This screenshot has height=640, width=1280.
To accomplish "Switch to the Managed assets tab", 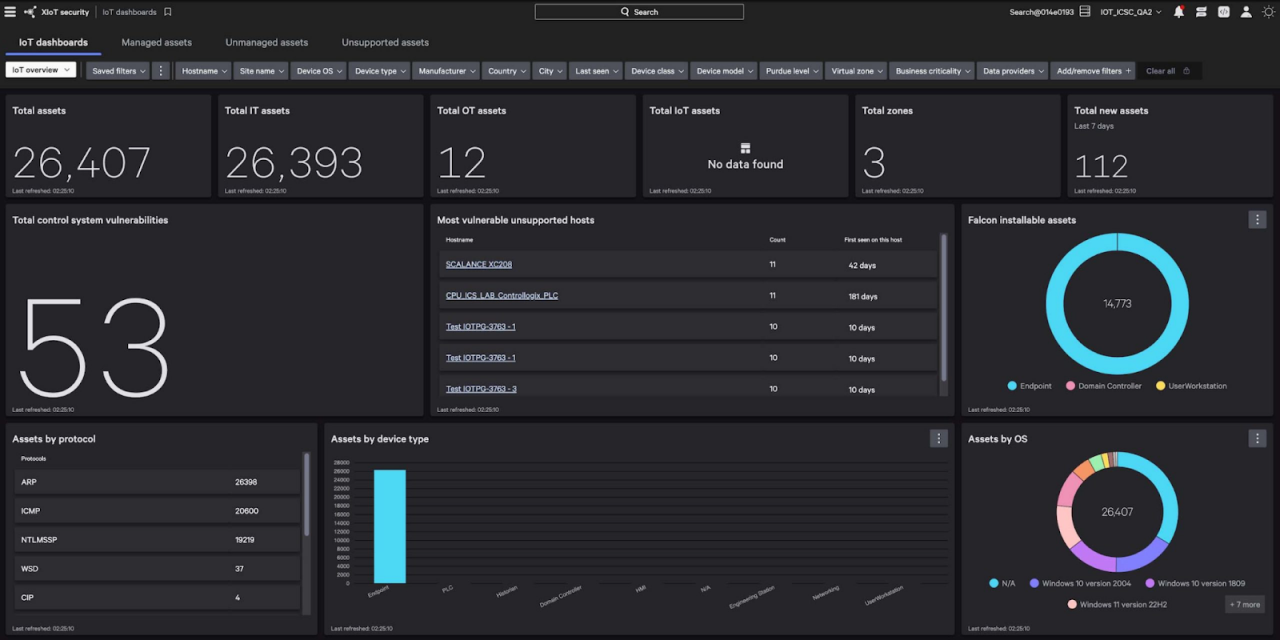I will pyautogui.click(x=156, y=42).
